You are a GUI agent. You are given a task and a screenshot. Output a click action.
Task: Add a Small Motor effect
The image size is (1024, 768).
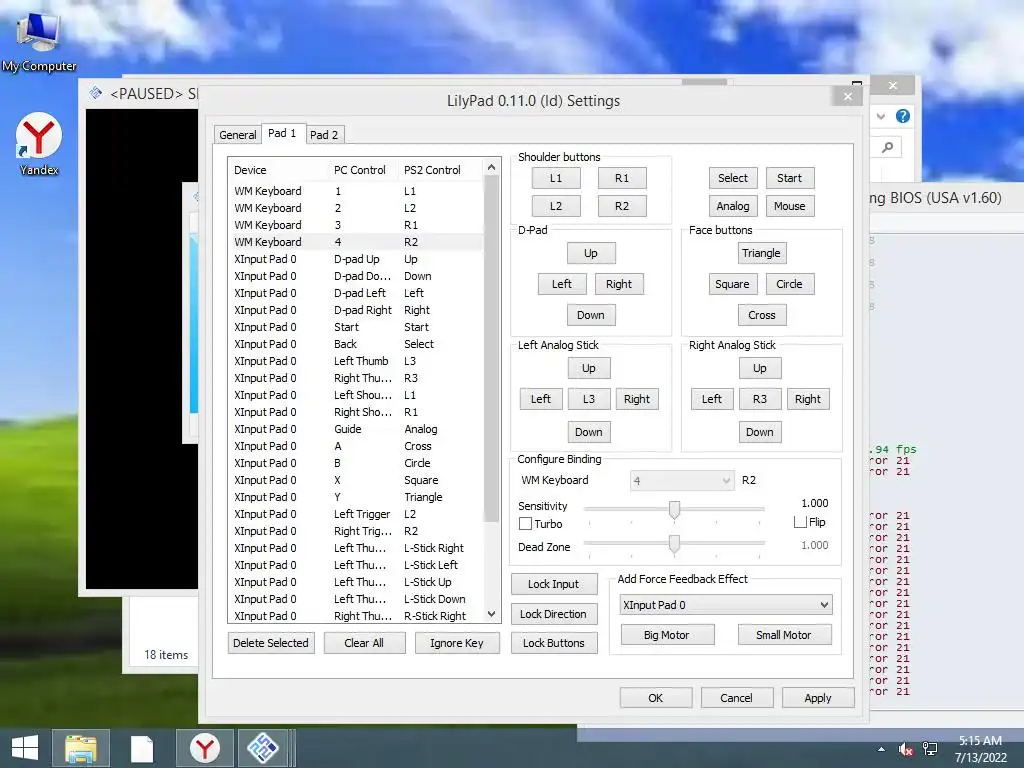784,635
